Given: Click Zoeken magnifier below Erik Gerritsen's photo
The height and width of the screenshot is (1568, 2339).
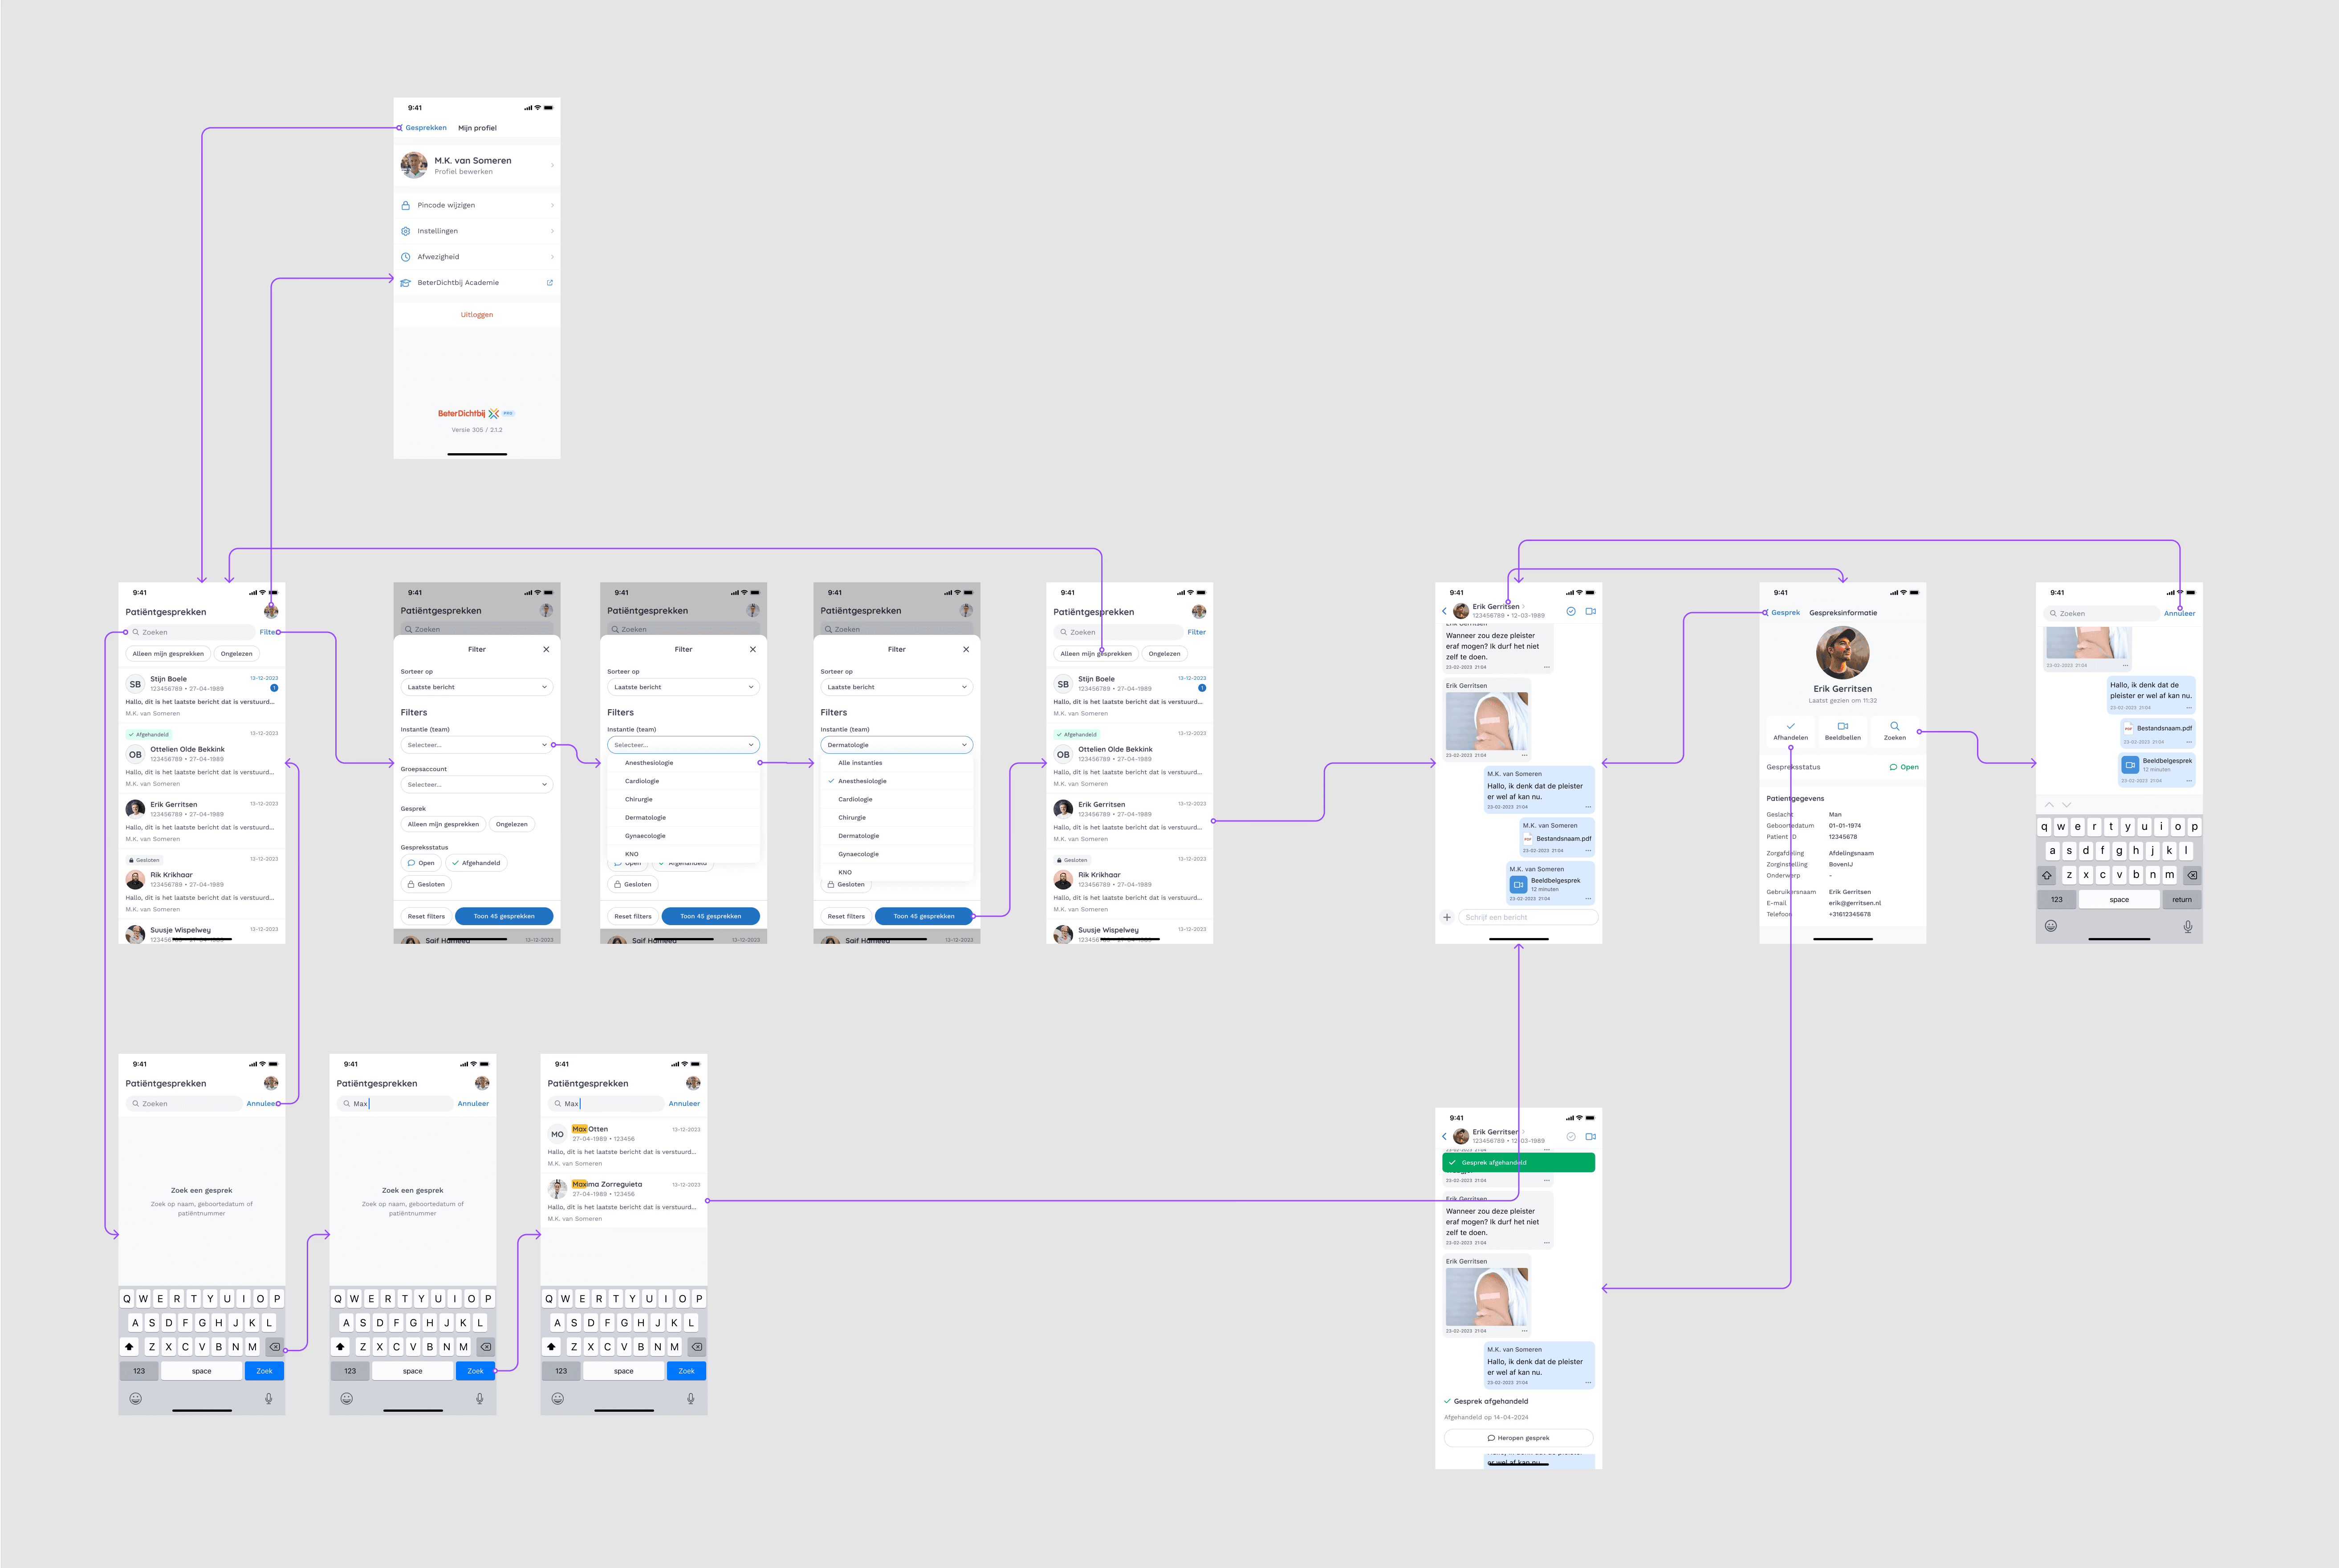Looking at the screenshot, I should tap(1894, 726).
